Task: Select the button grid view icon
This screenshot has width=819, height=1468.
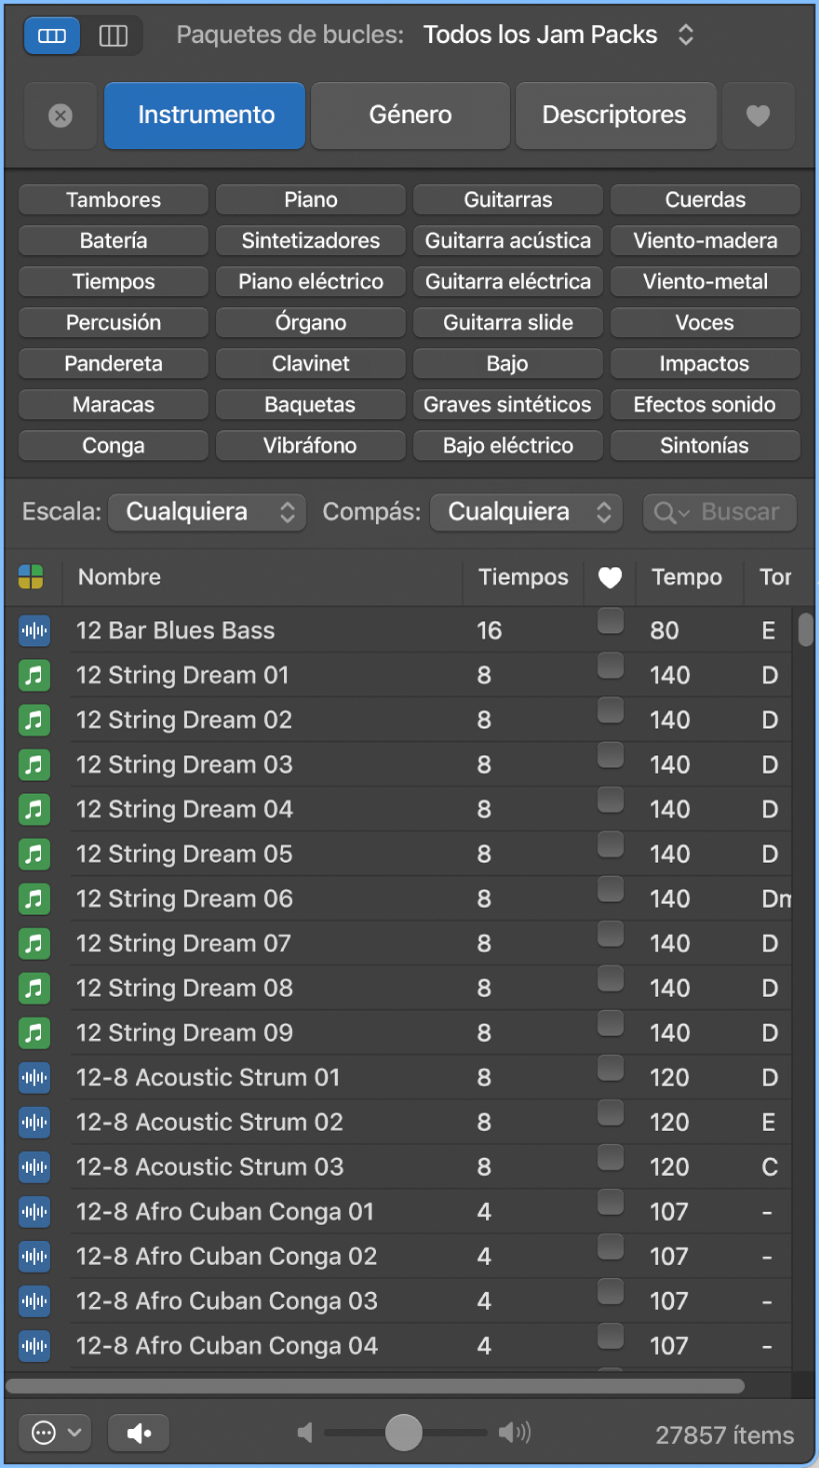Action: click(x=51, y=35)
